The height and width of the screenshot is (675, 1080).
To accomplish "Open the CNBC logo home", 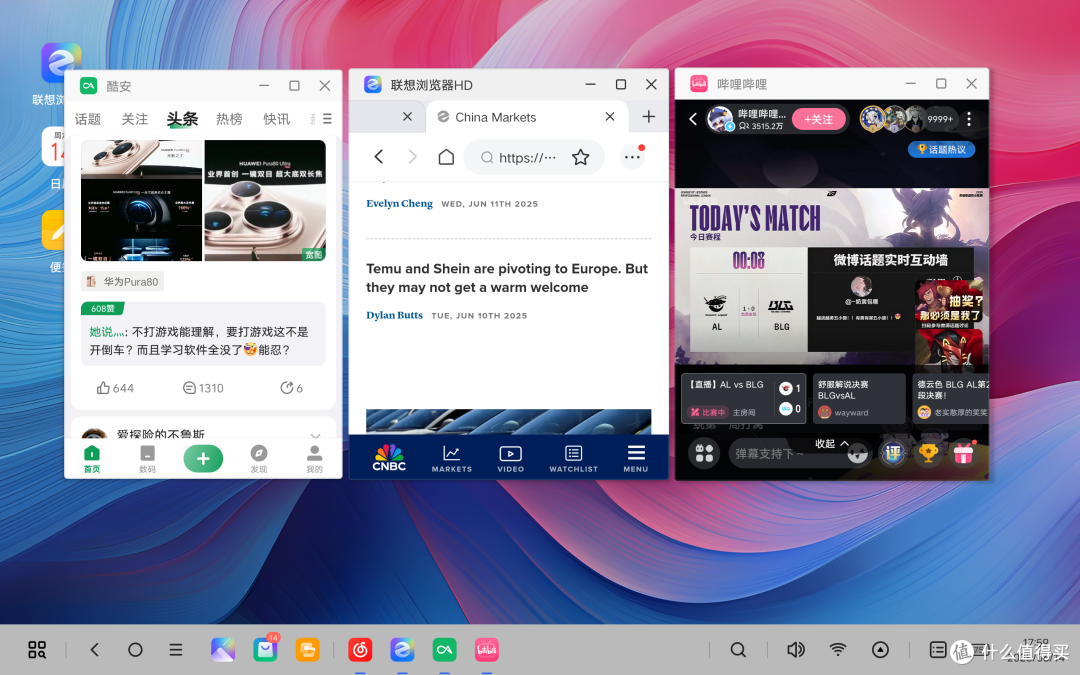I will (x=389, y=458).
